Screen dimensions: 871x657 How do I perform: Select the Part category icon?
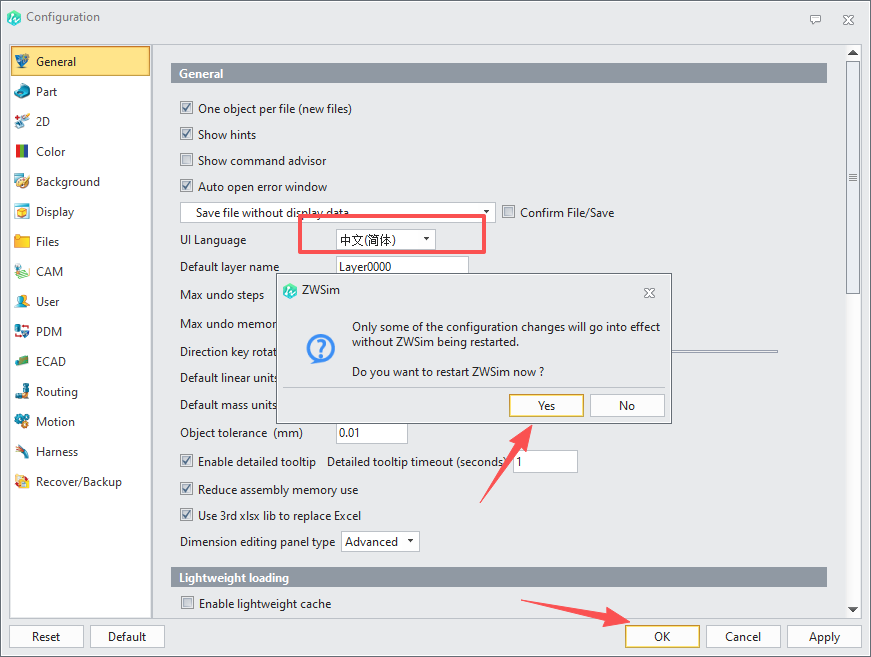(x=22, y=92)
